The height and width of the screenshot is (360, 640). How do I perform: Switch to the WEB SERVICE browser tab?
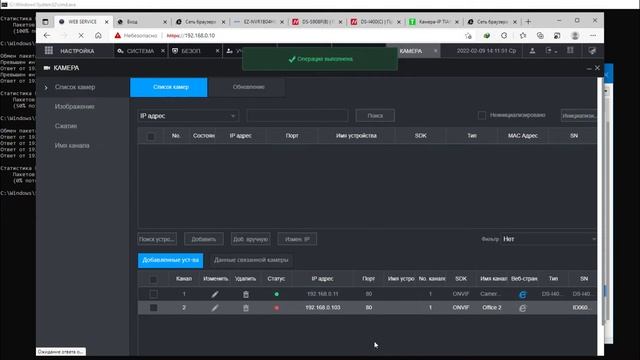(x=82, y=22)
